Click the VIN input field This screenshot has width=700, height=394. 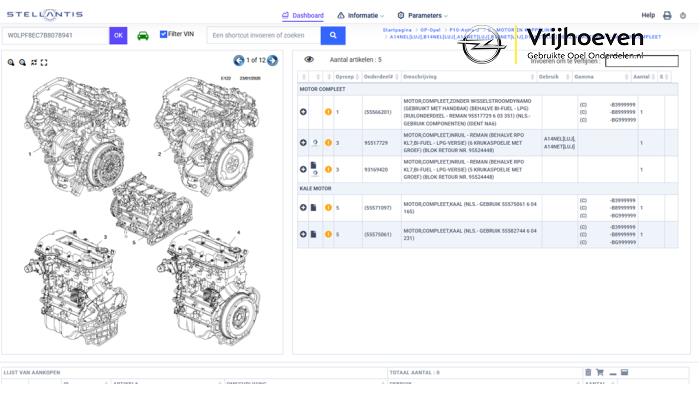click(x=56, y=35)
